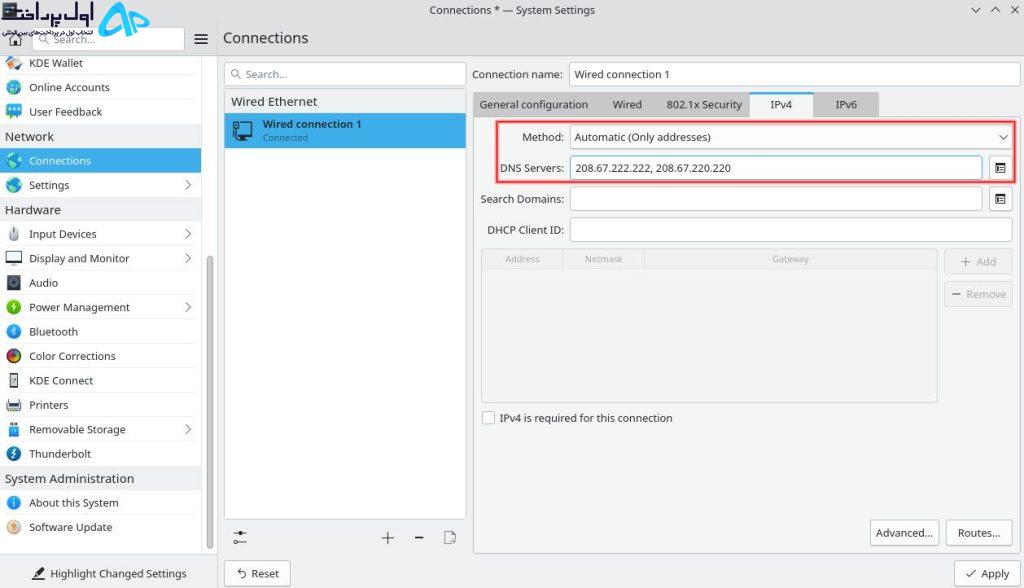Click the Power Management icon
Screen dimensions: 1024x588
(13, 307)
